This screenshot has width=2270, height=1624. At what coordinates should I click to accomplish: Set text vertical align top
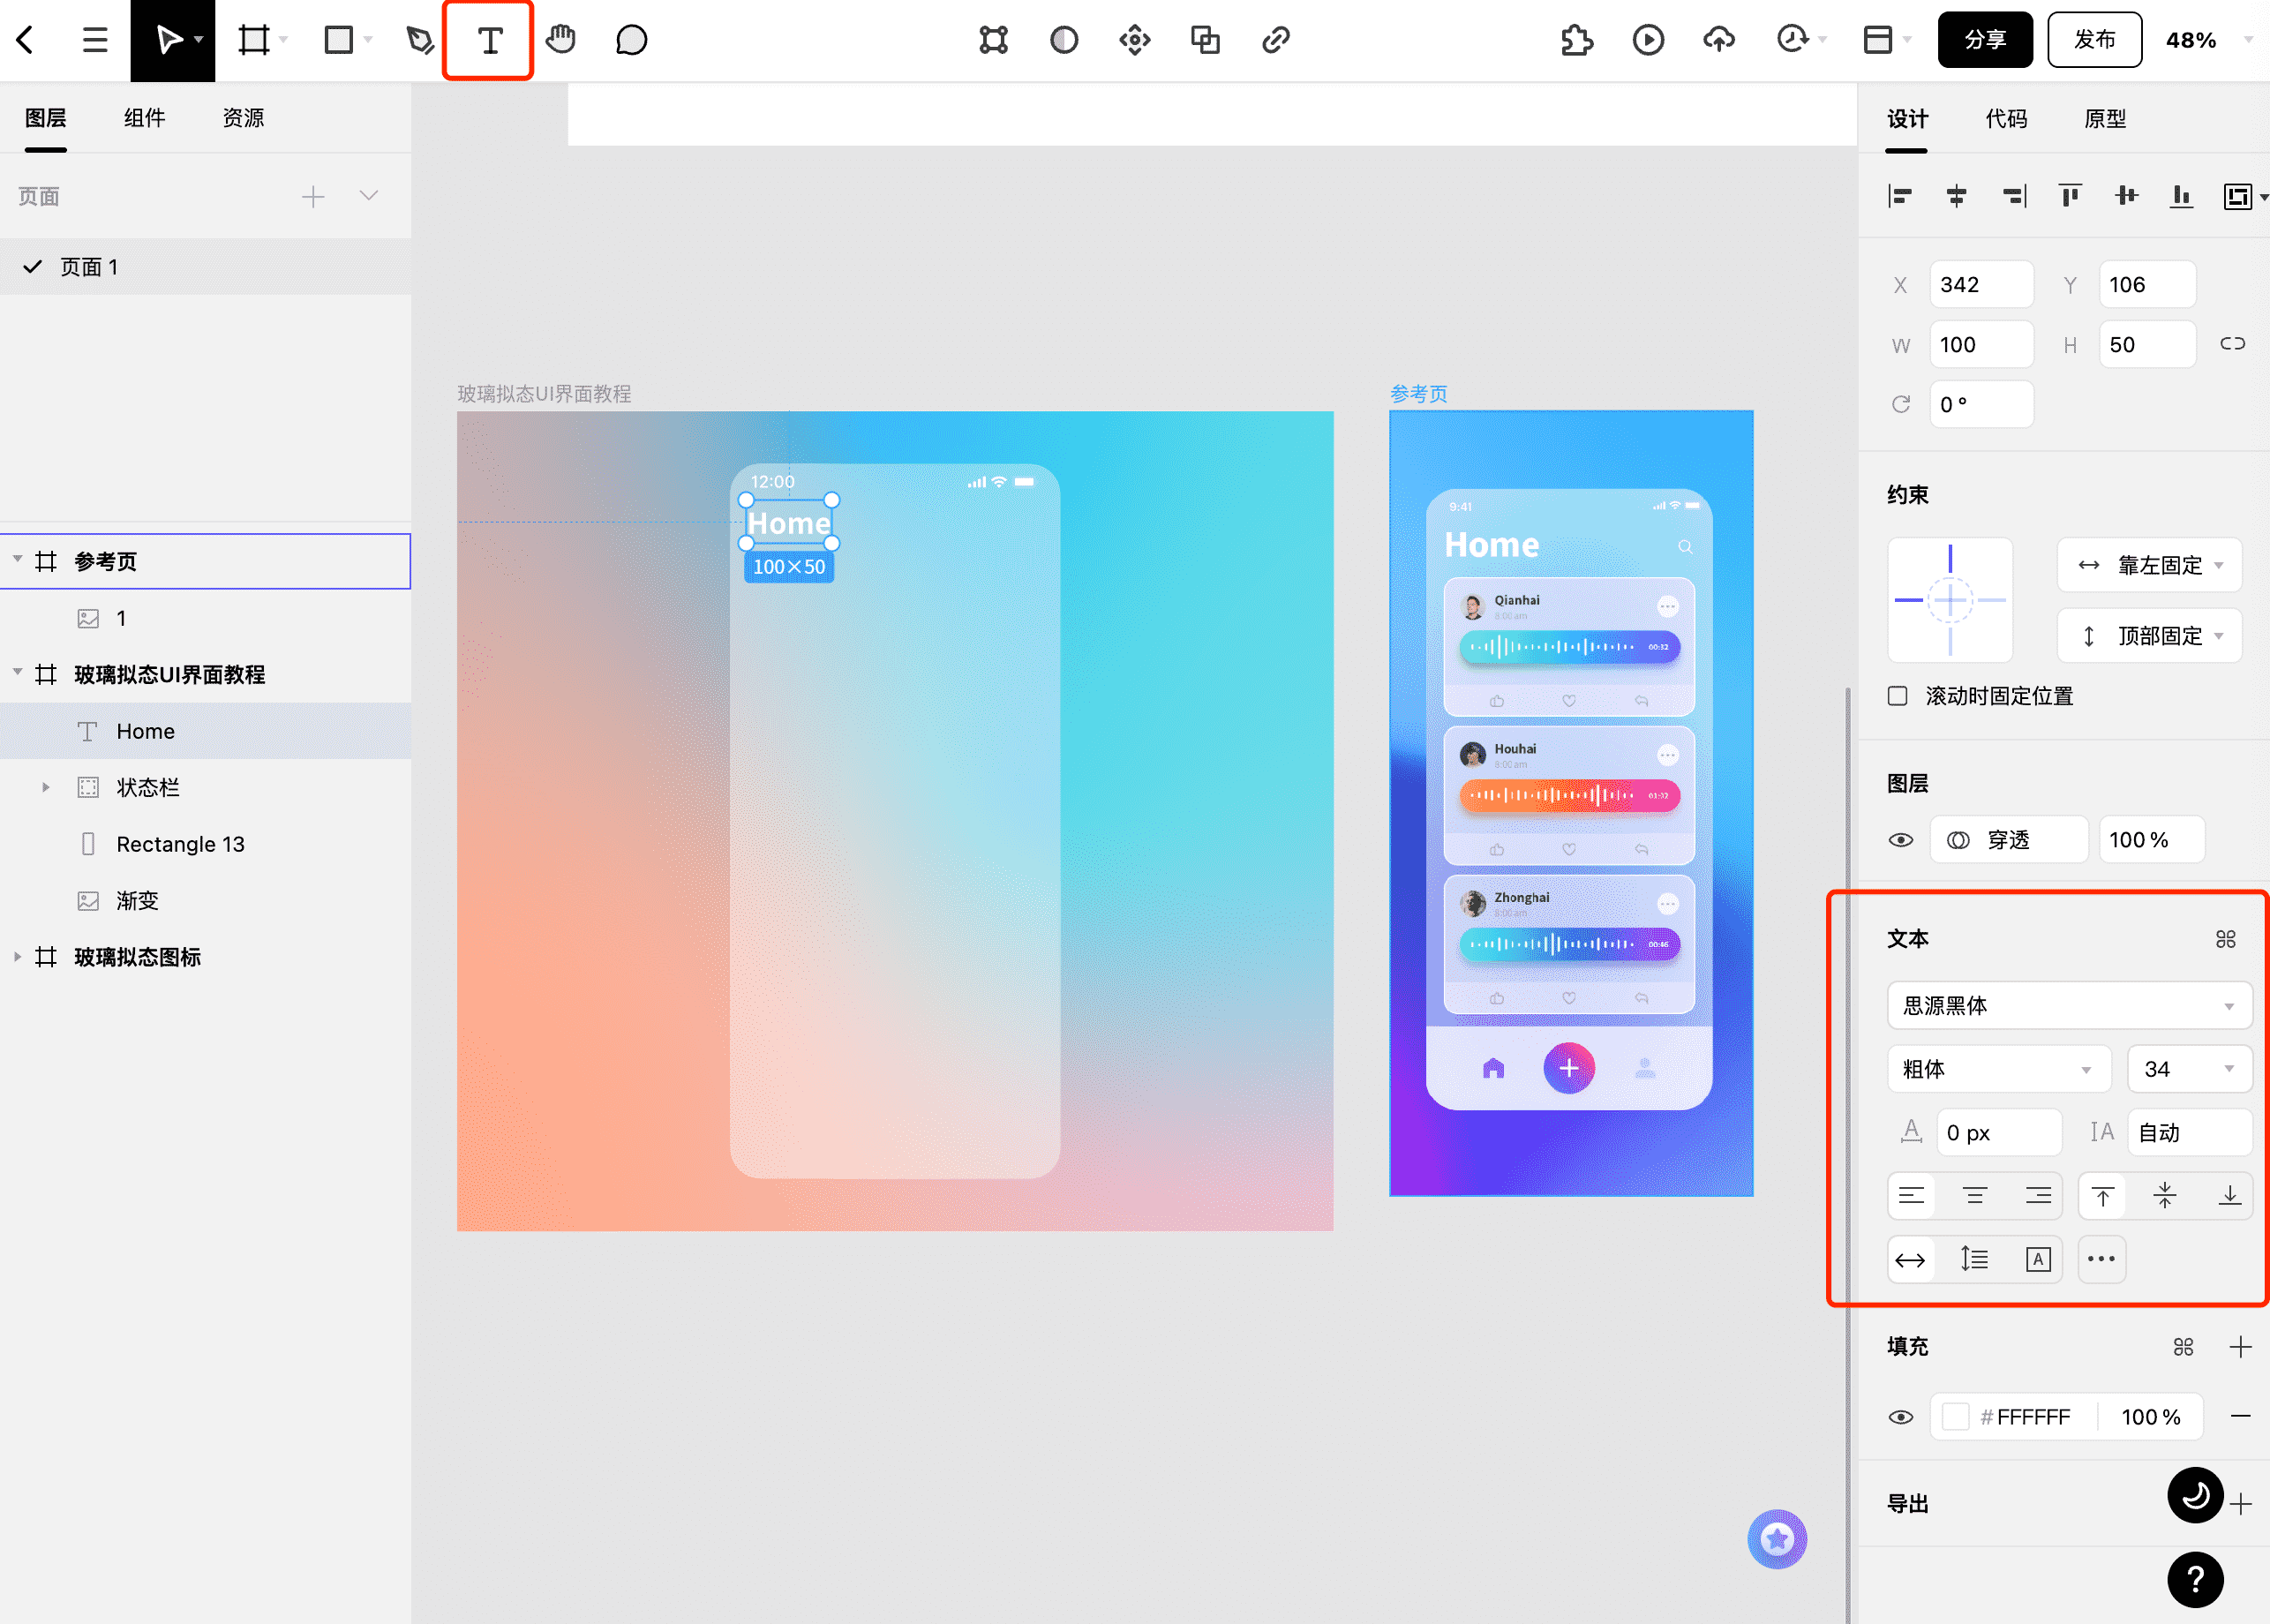coord(2102,1196)
